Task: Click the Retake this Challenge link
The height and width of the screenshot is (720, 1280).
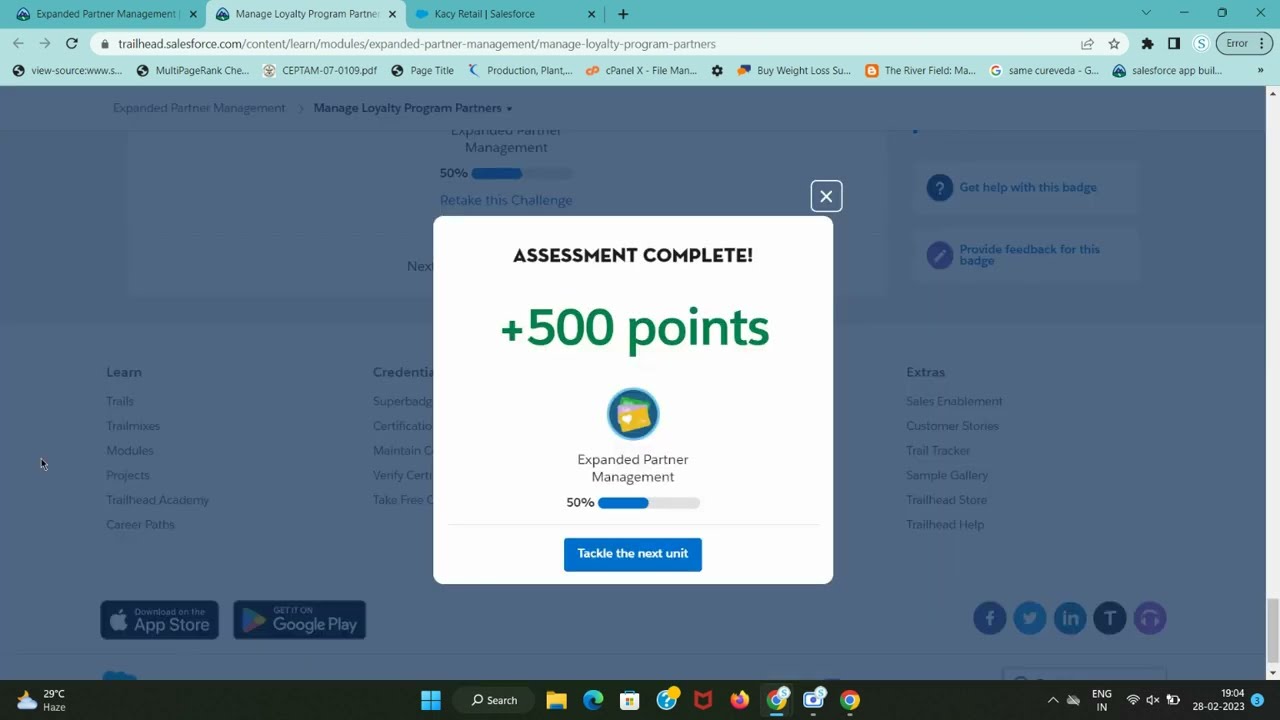Action: click(x=506, y=200)
